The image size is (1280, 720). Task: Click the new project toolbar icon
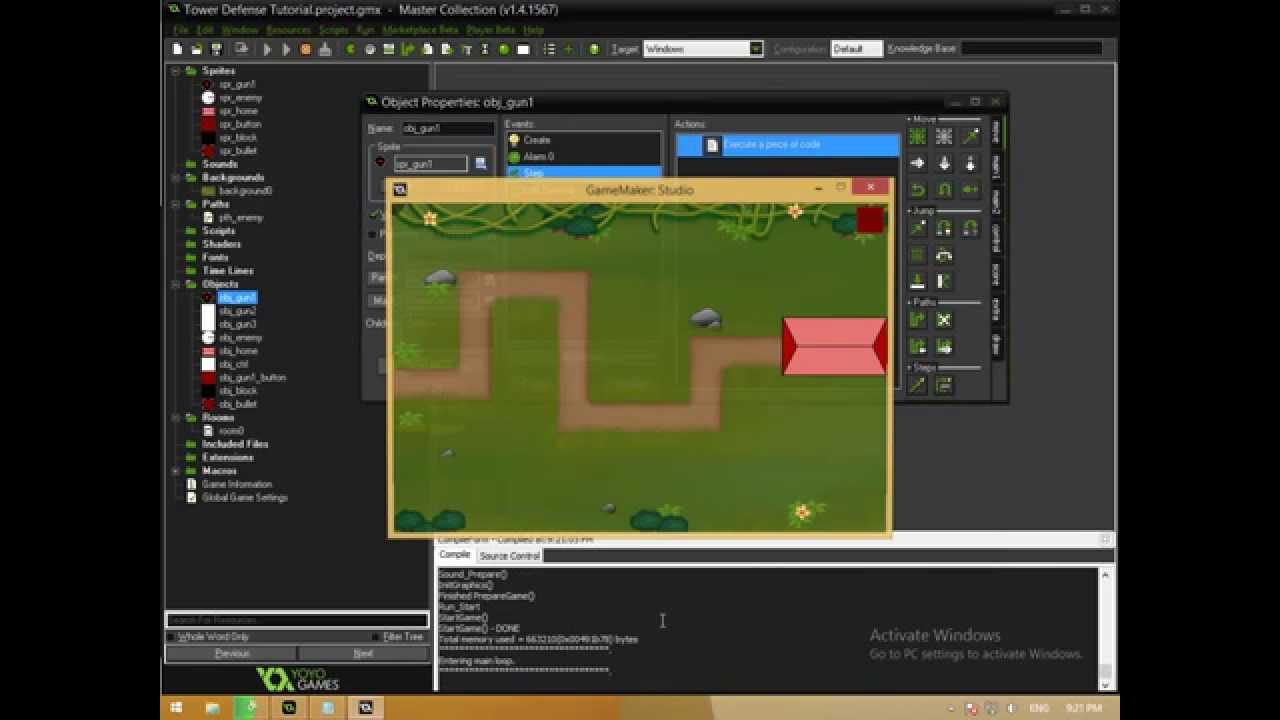(x=178, y=49)
